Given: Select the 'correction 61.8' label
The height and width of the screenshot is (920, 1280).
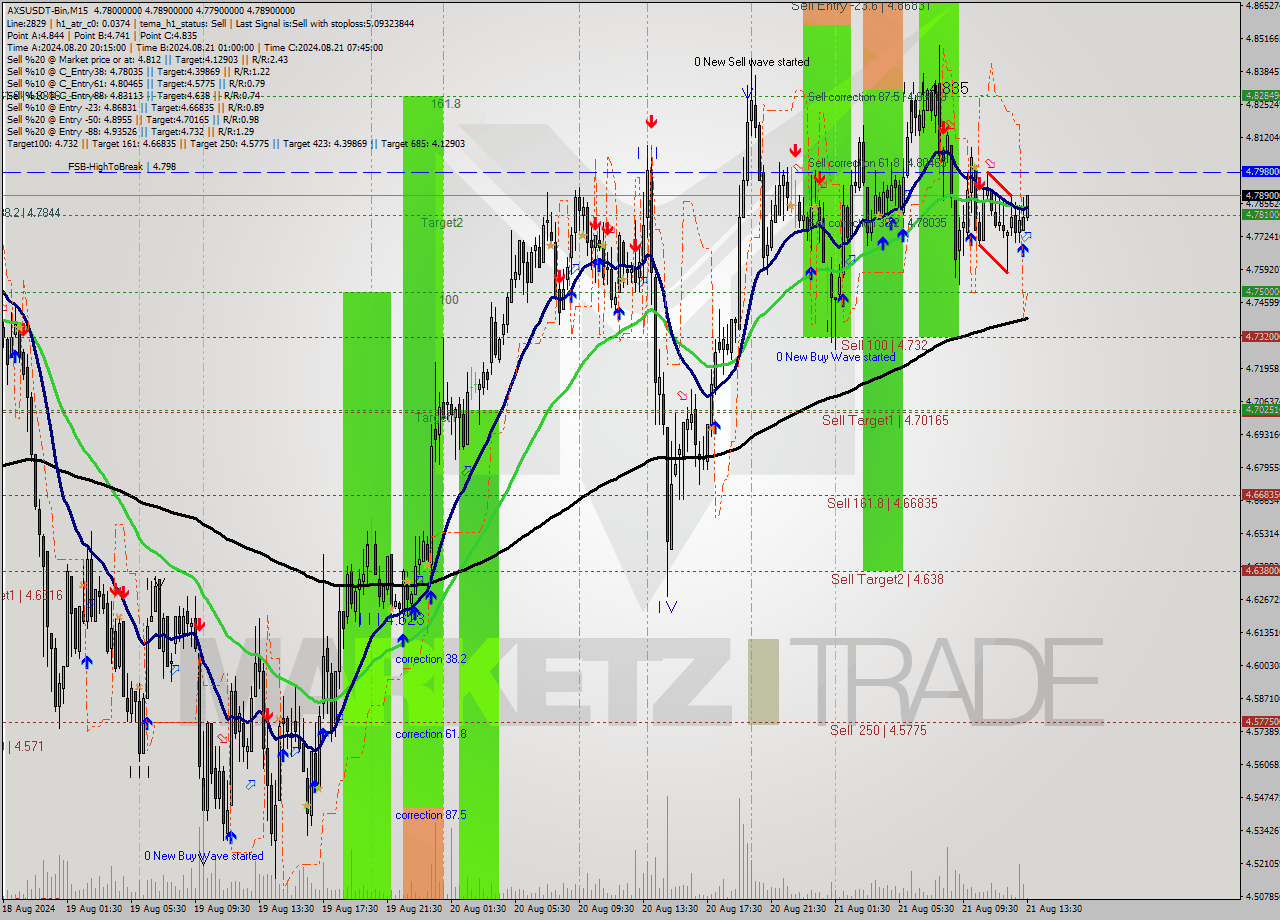Looking at the screenshot, I should click(431, 734).
